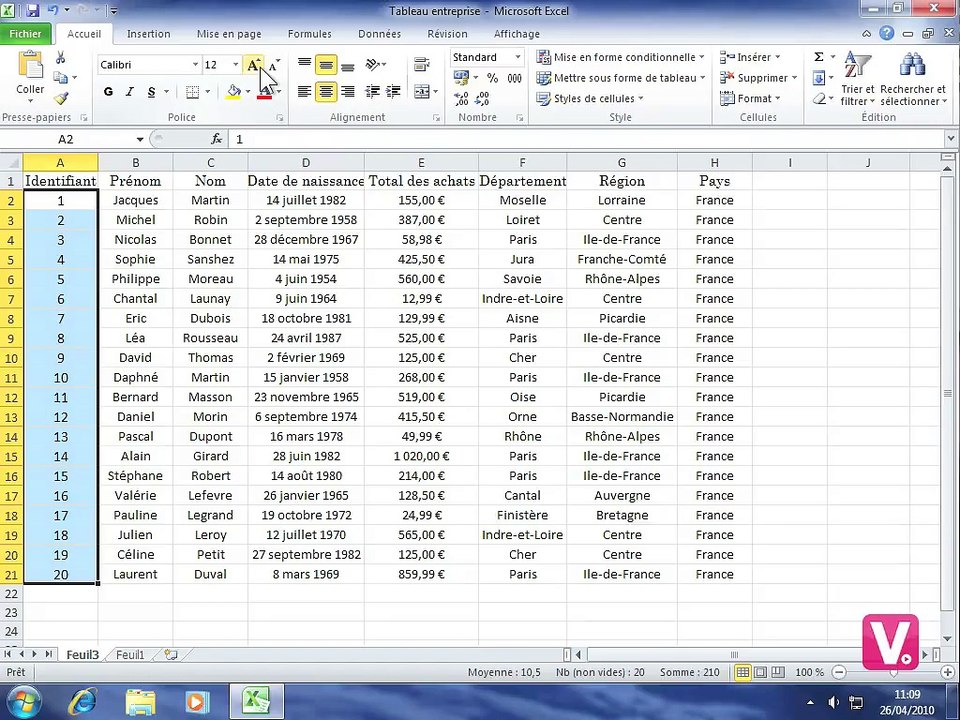Toggle italic I formatting
The width and height of the screenshot is (960, 720).
pyautogui.click(x=130, y=92)
